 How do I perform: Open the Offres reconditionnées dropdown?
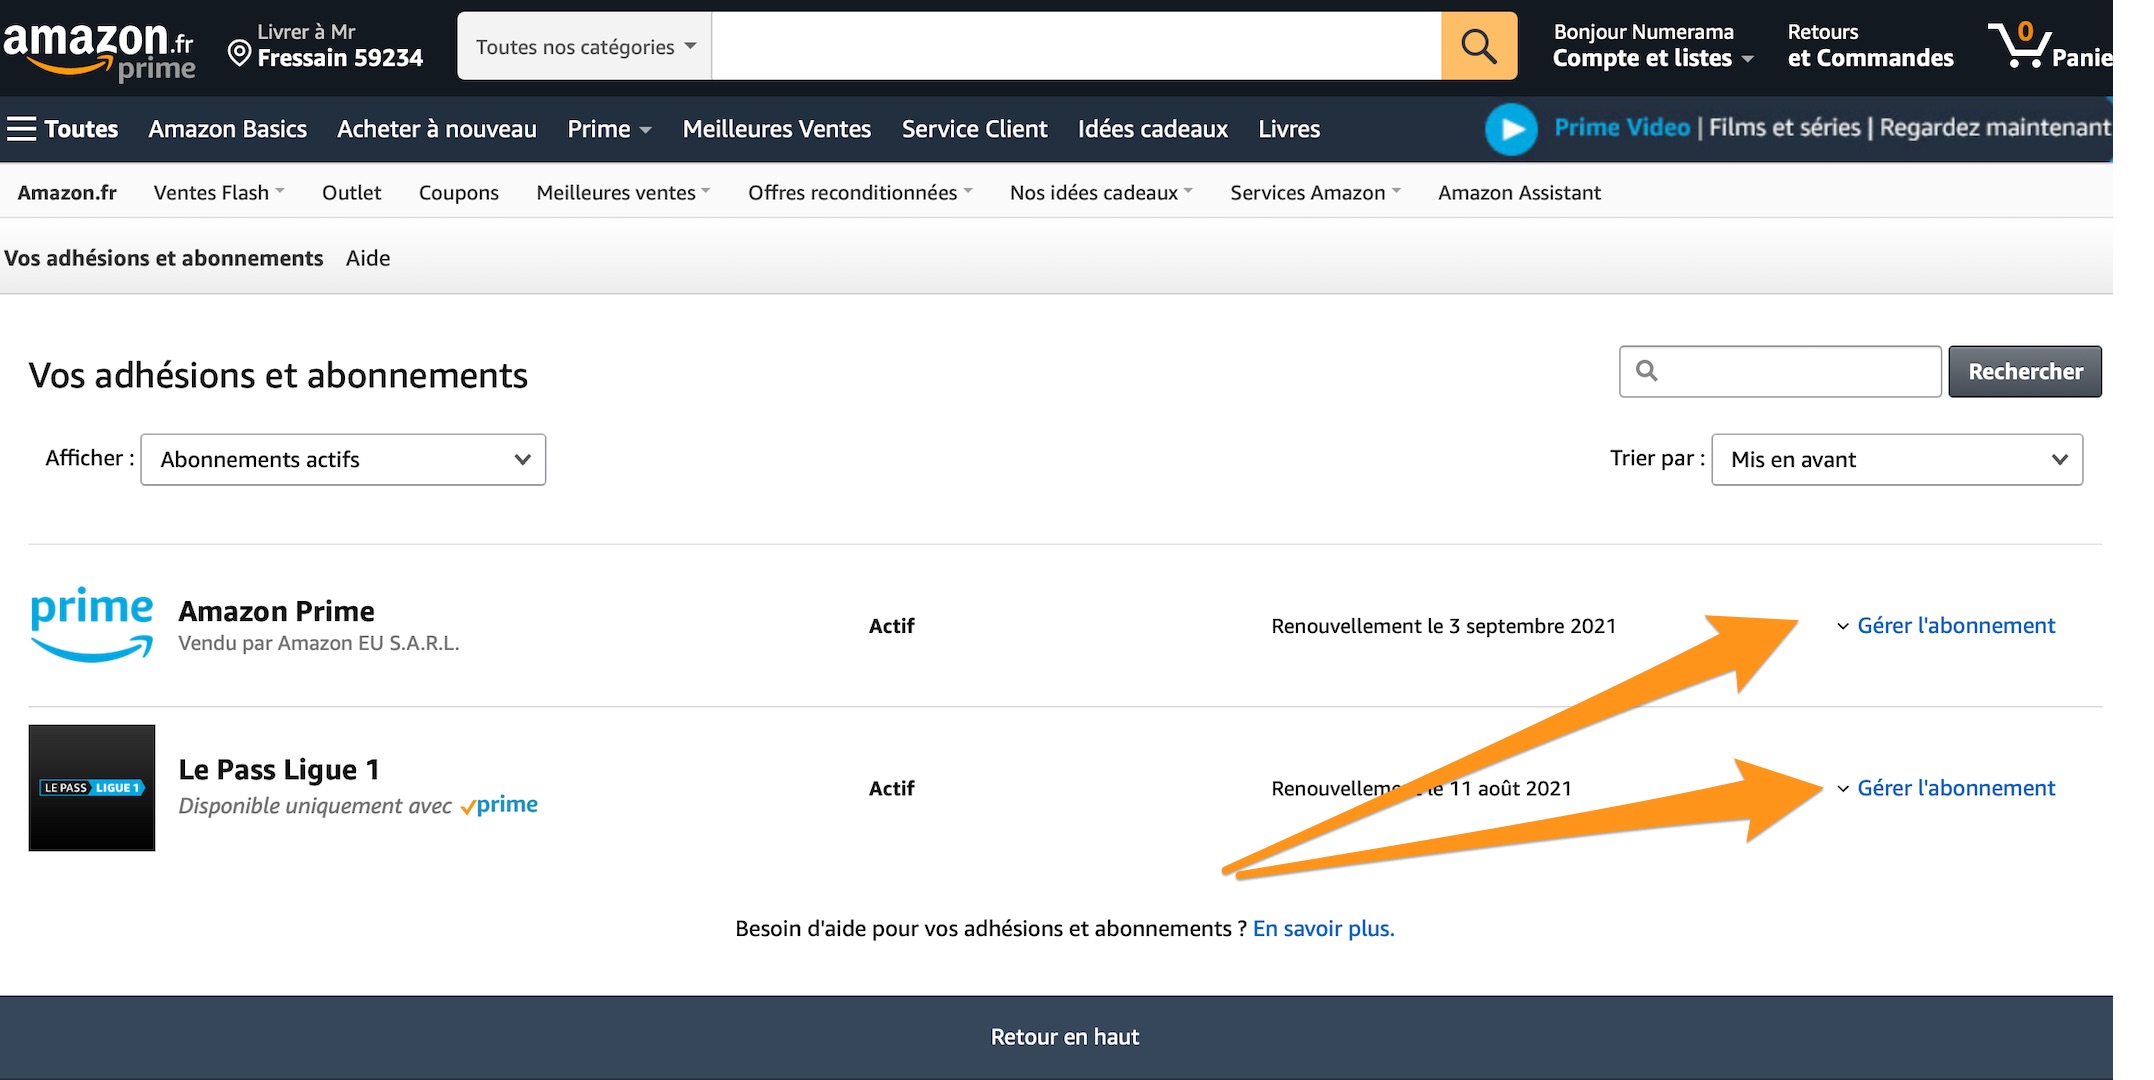(860, 192)
